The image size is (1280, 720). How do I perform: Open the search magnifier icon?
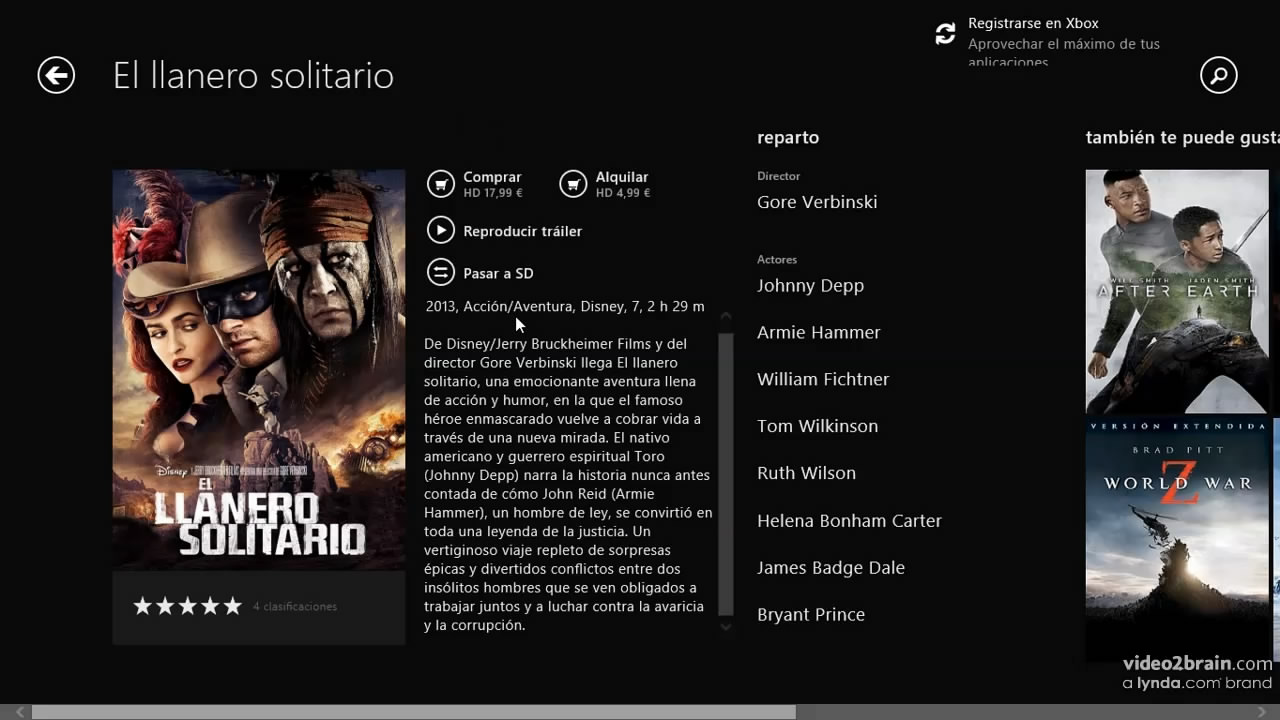pos(1218,75)
